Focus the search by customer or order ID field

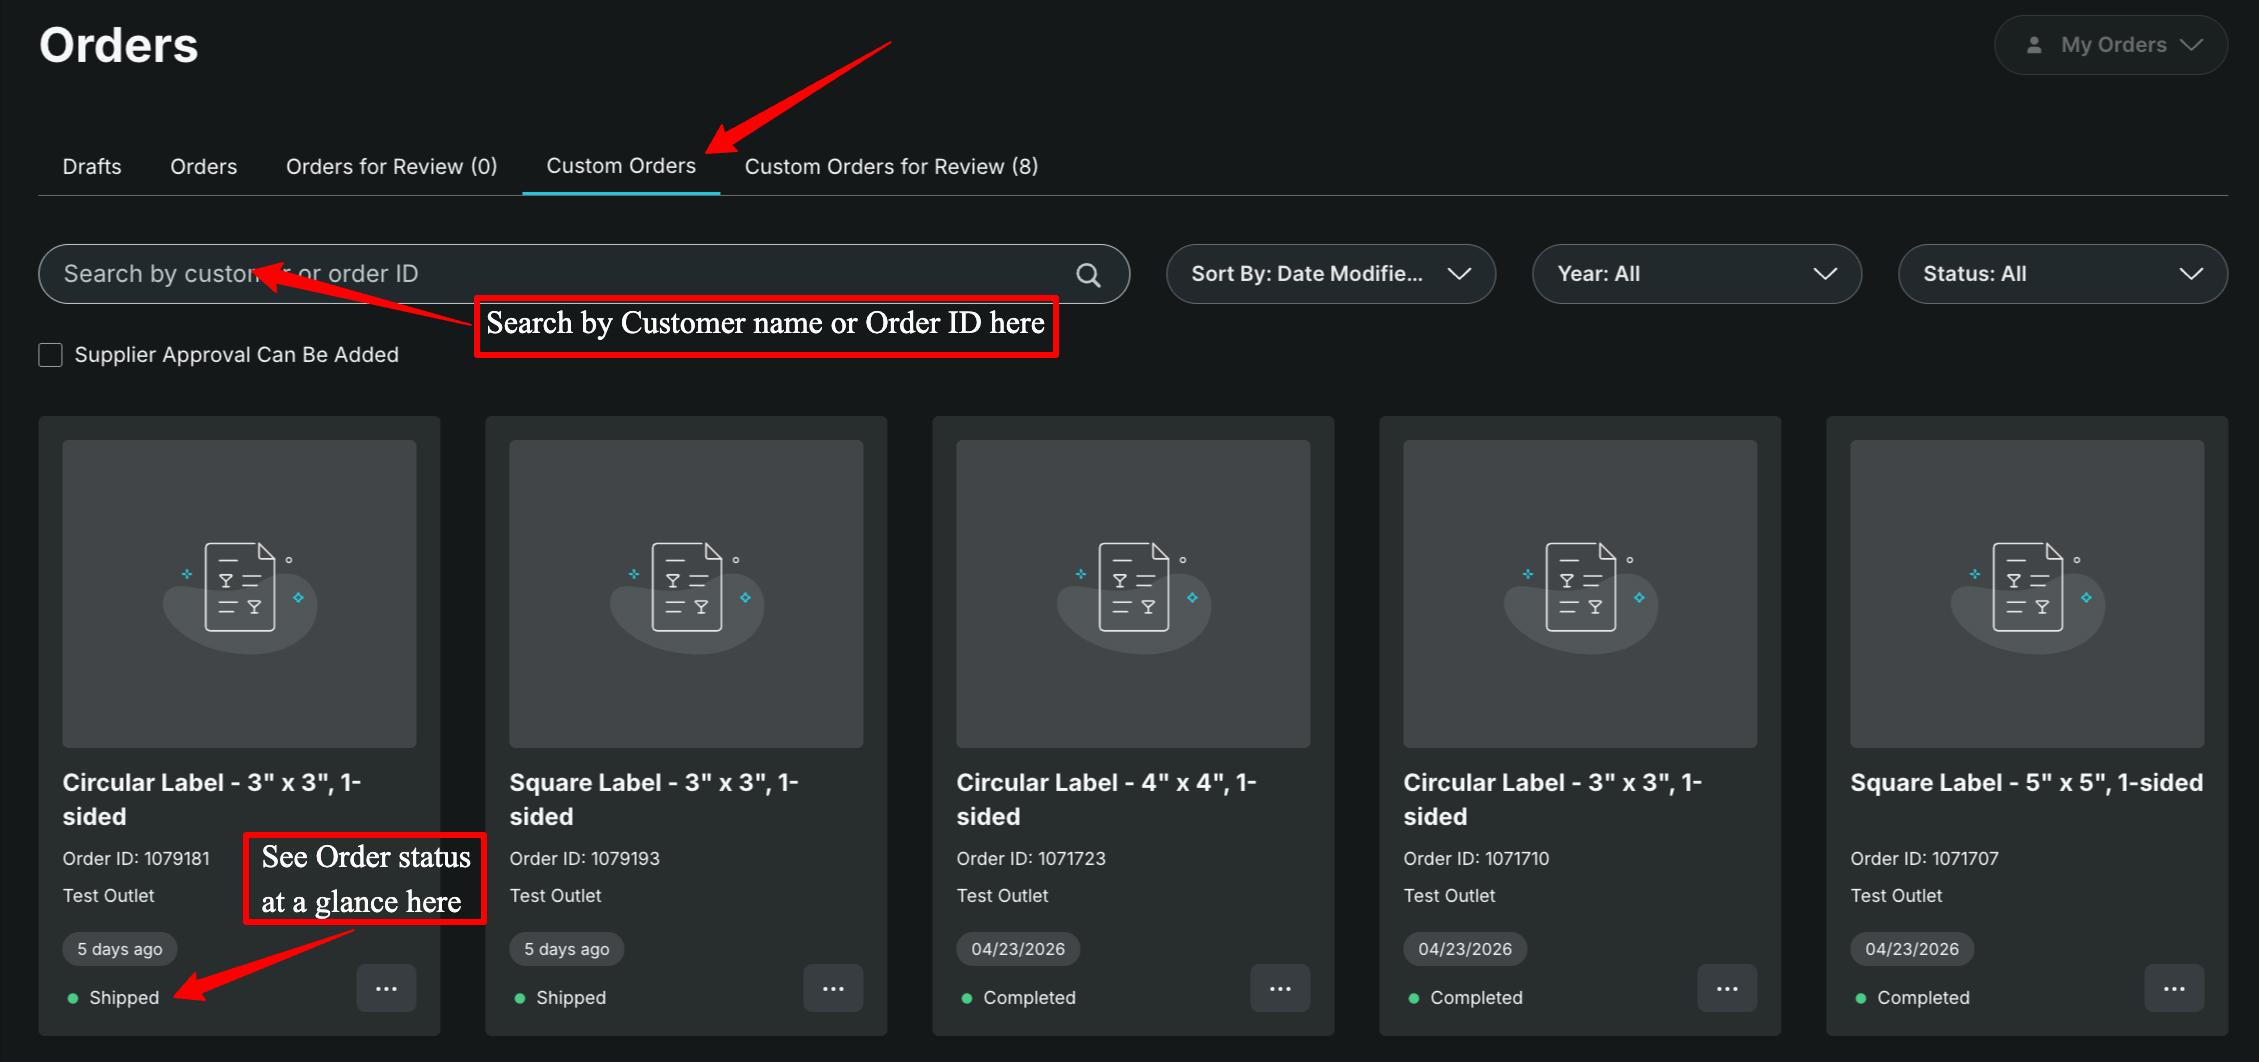[x=584, y=274]
